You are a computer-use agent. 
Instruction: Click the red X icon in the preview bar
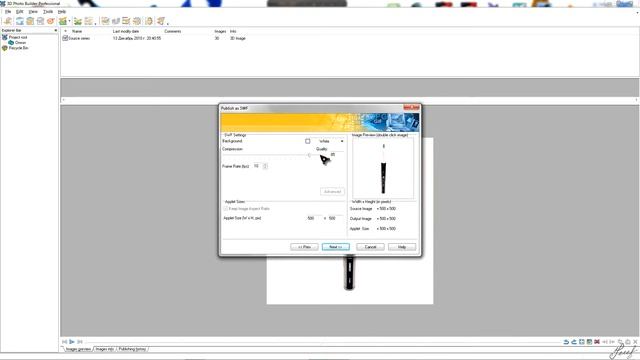(x=597, y=342)
